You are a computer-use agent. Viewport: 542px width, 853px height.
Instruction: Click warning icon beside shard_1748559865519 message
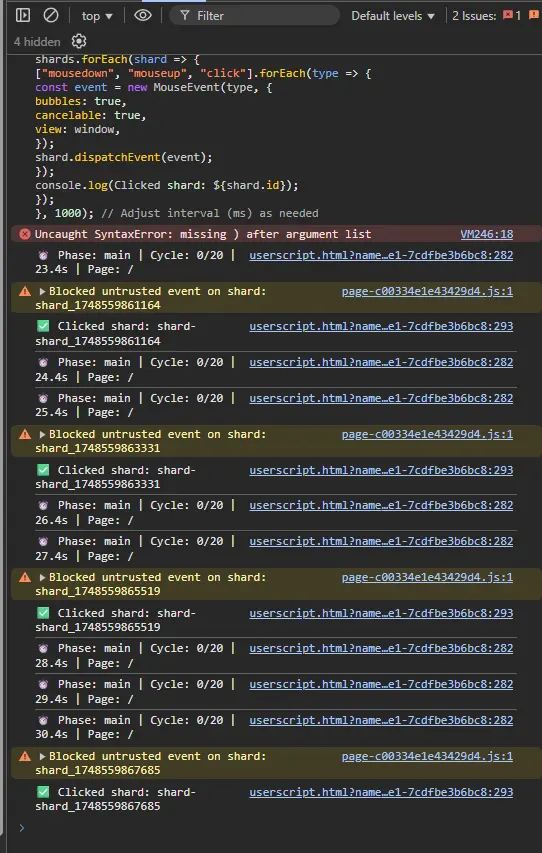(x=25, y=578)
